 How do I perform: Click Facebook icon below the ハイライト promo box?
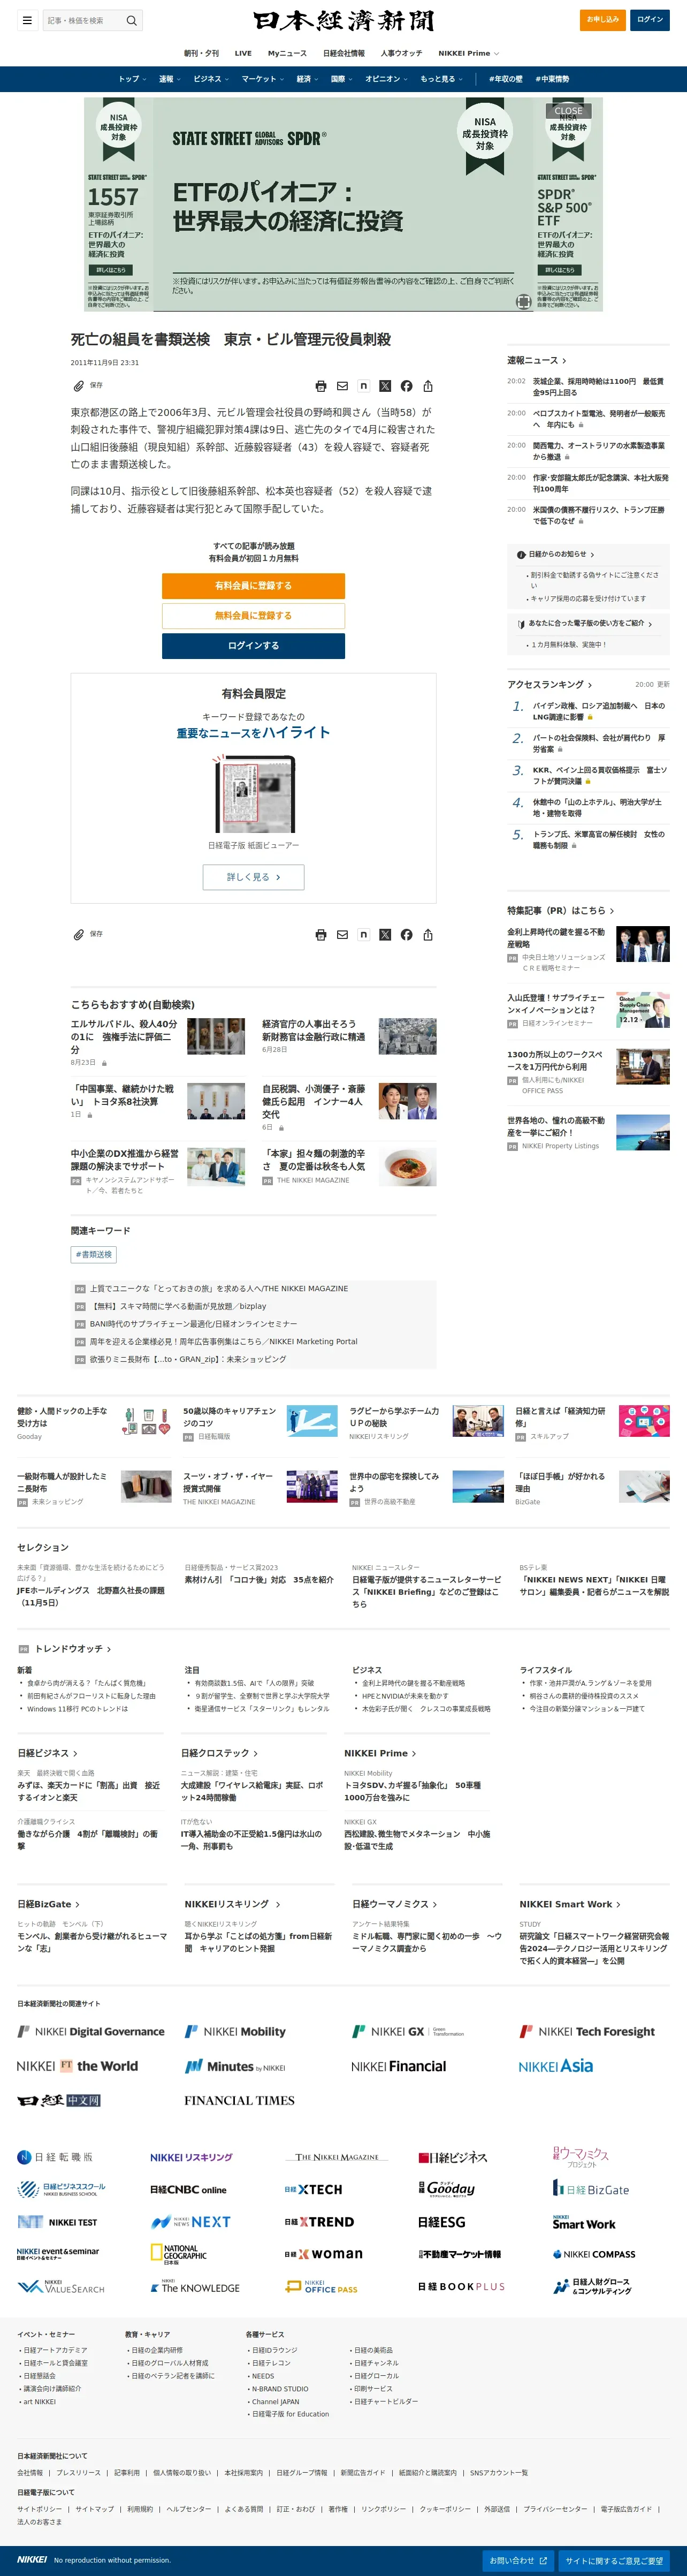(406, 935)
